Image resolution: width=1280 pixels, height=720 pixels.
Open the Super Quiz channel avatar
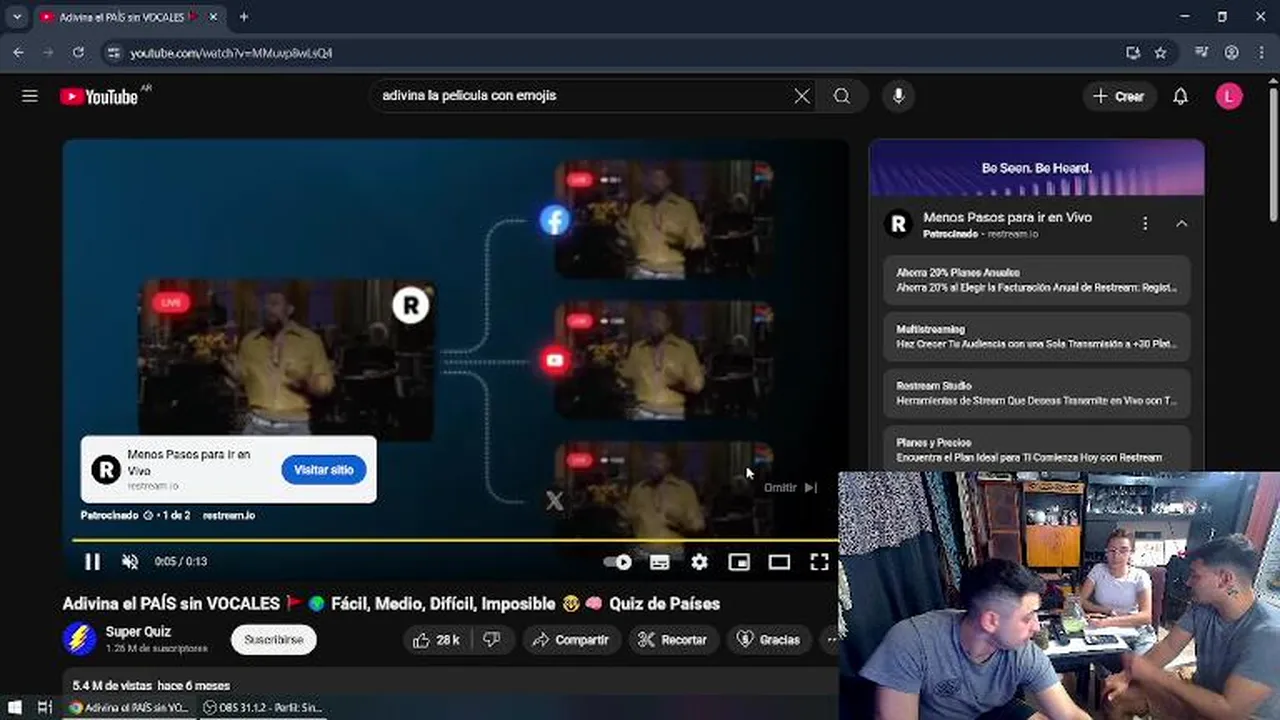point(79,639)
